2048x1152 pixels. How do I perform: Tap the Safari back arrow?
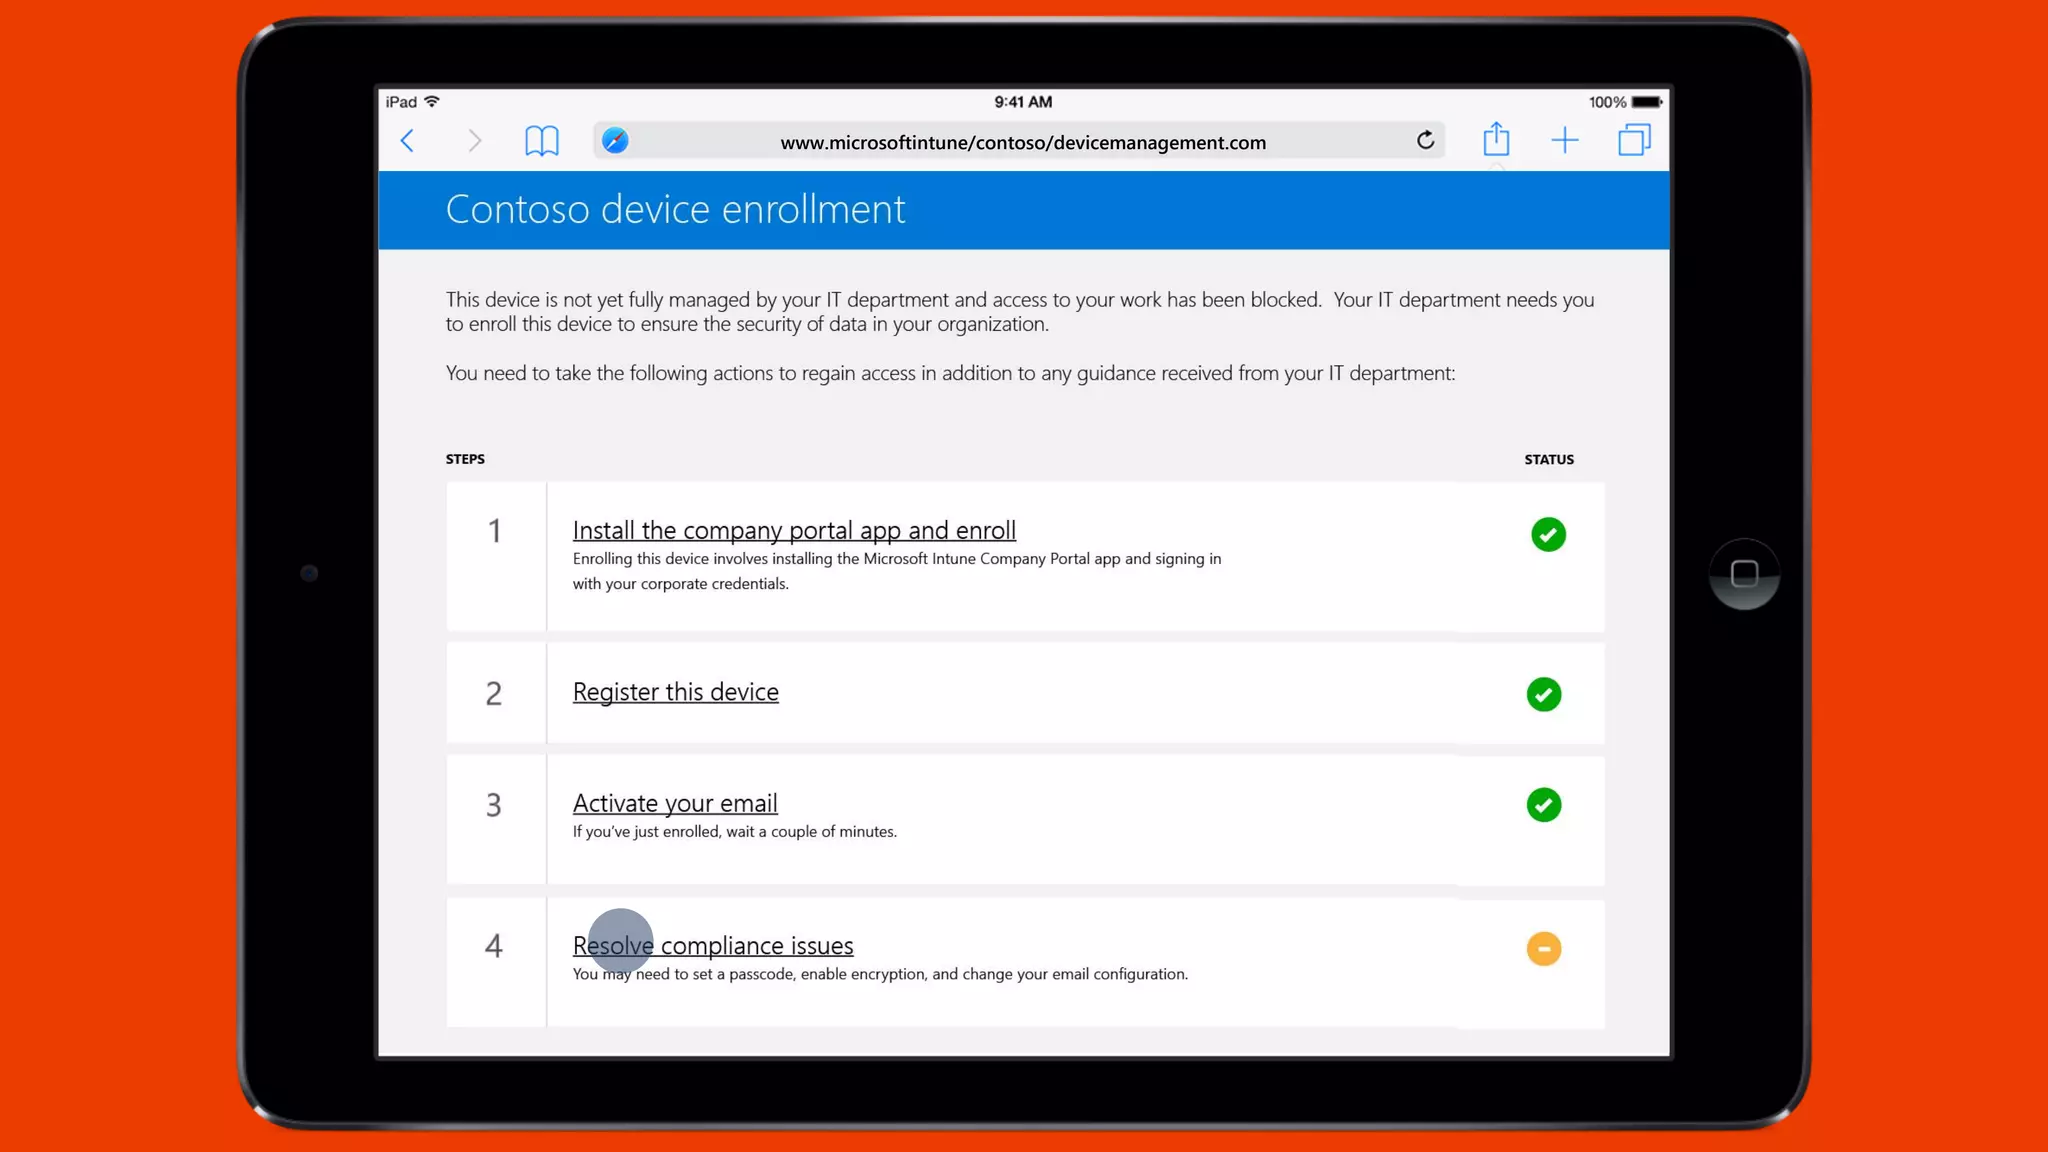[407, 141]
